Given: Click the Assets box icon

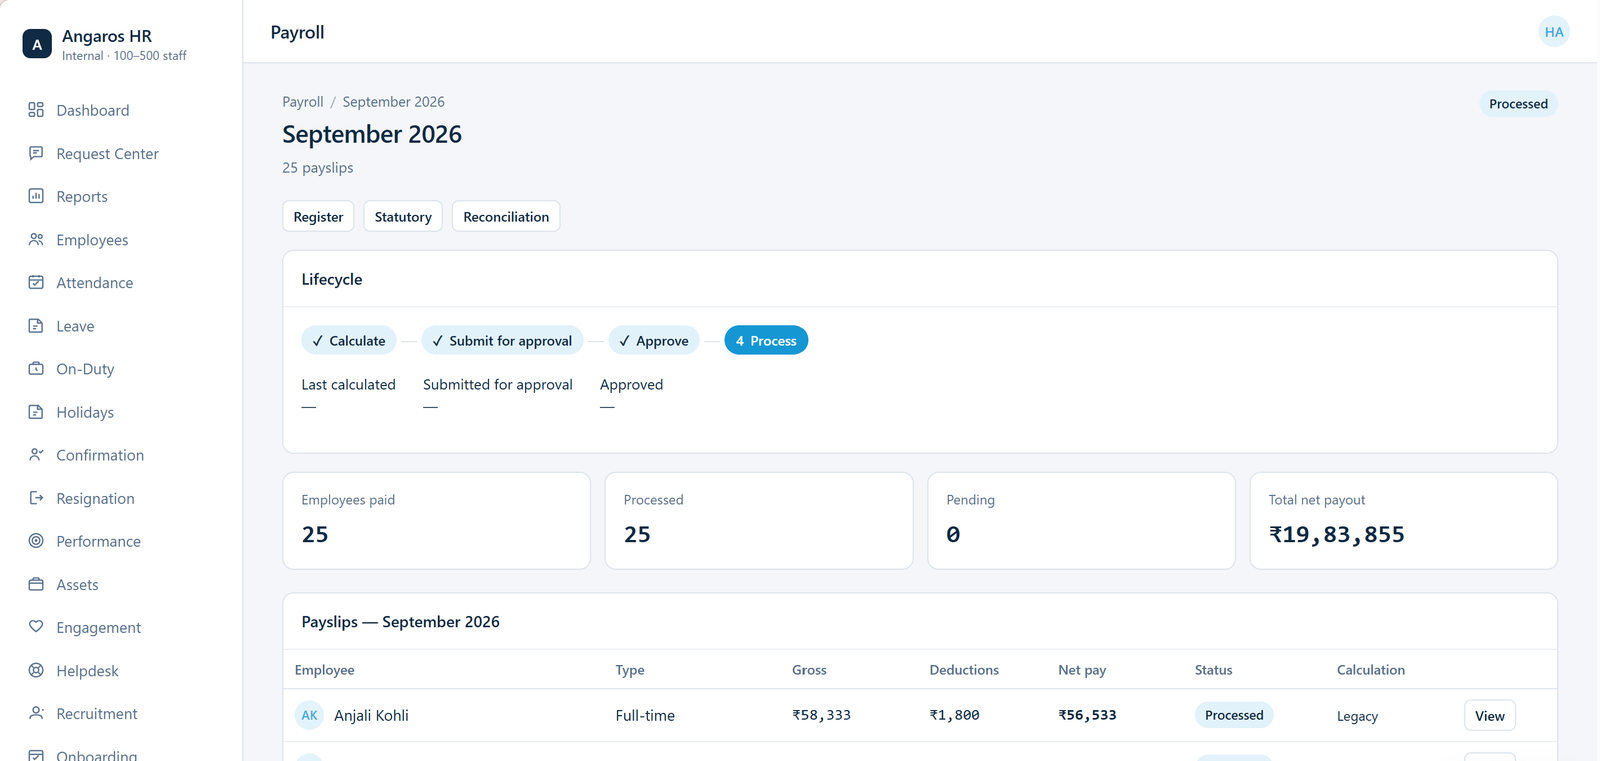Looking at the screenshot, I should pos(36,584).
